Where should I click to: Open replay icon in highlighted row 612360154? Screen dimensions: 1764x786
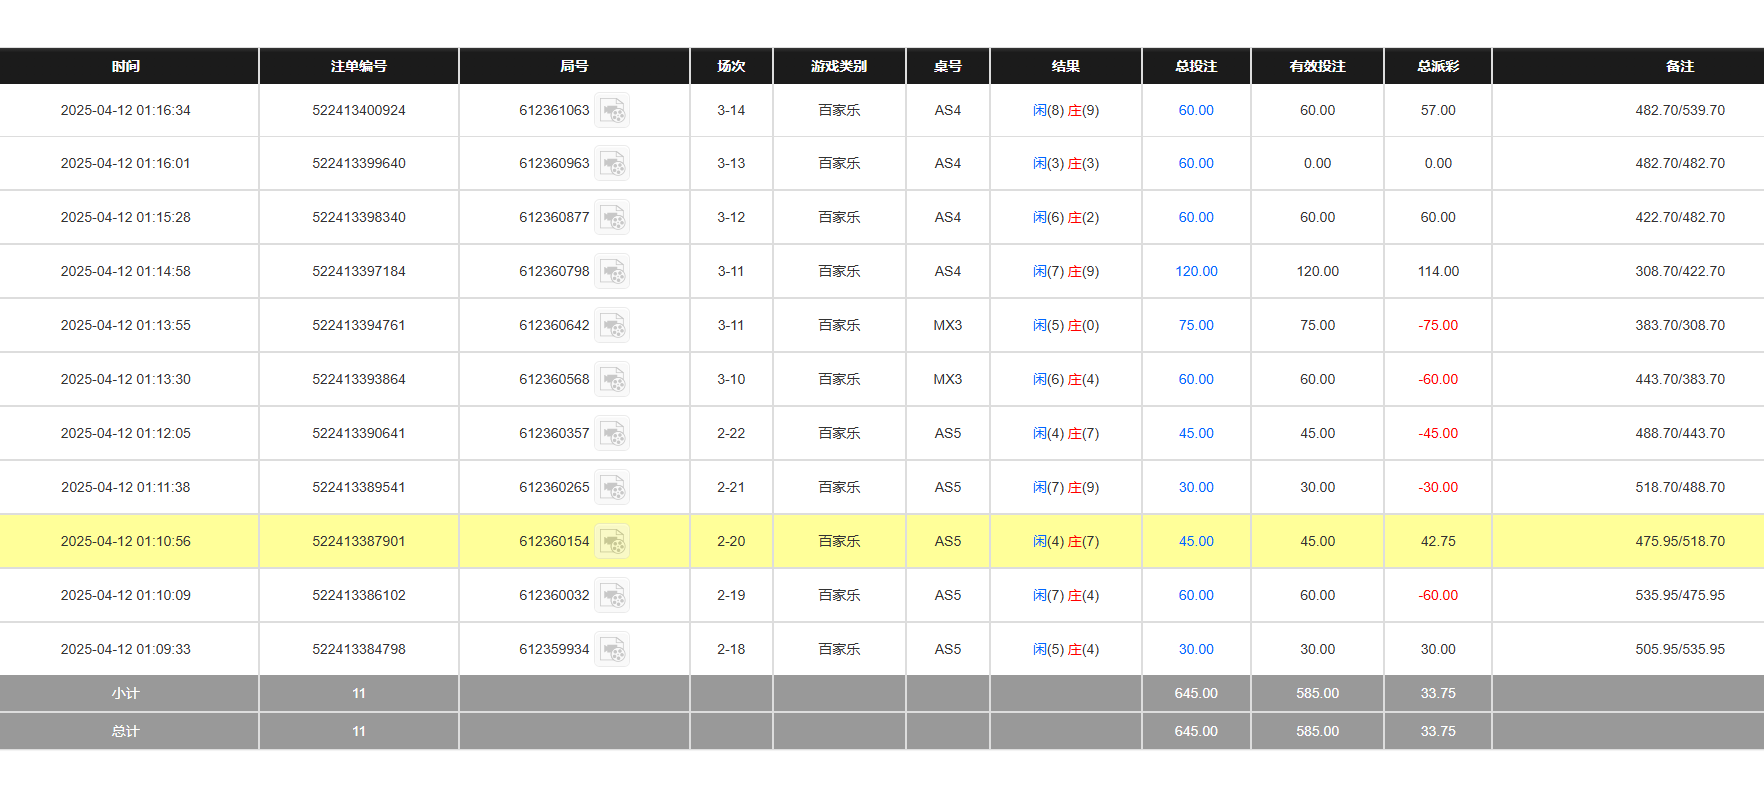pyautogui.click(x=612, y=541)
